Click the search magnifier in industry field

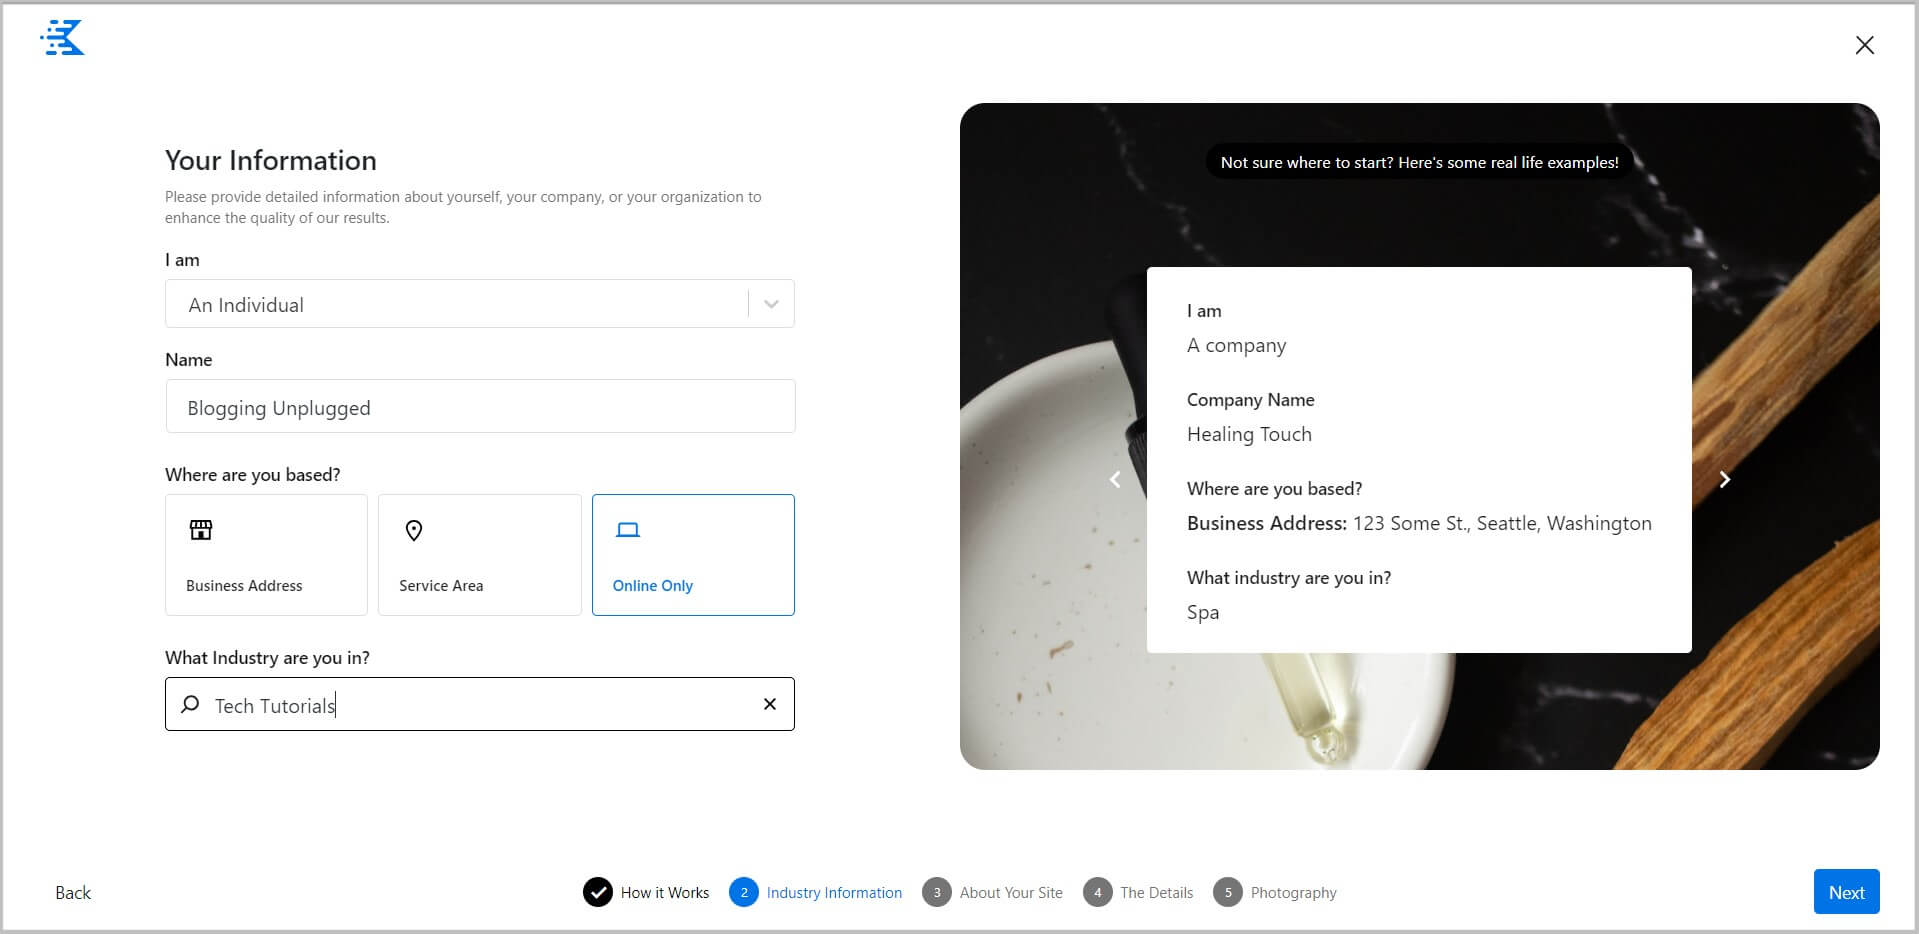pyautogui.click(x=190, y=704)
